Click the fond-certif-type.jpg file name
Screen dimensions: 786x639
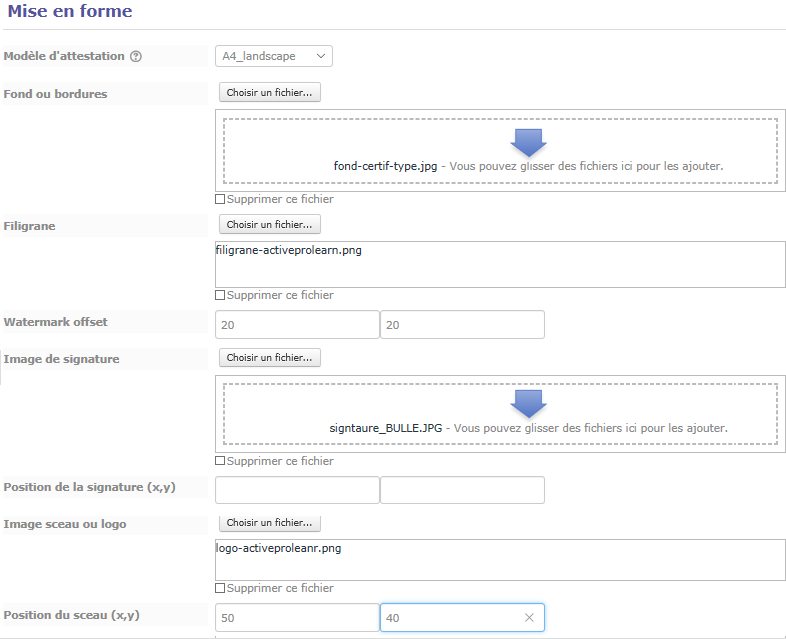click(x=385, y=166)
